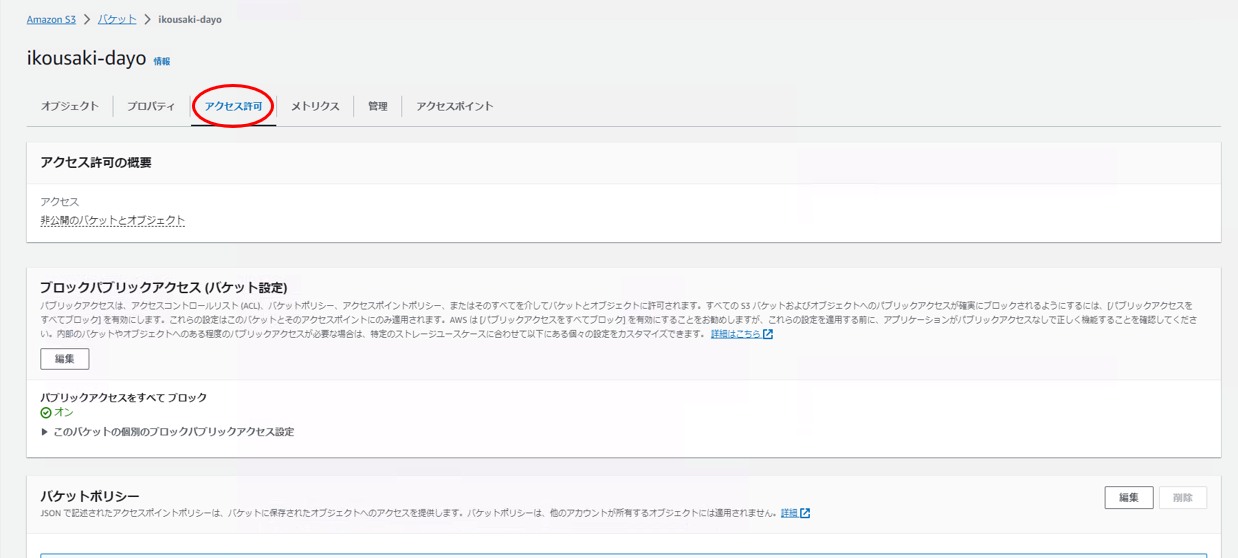Click 削除 button in バケットポリシー section
The image size is (1238, 558).
tap(1182, 498)
